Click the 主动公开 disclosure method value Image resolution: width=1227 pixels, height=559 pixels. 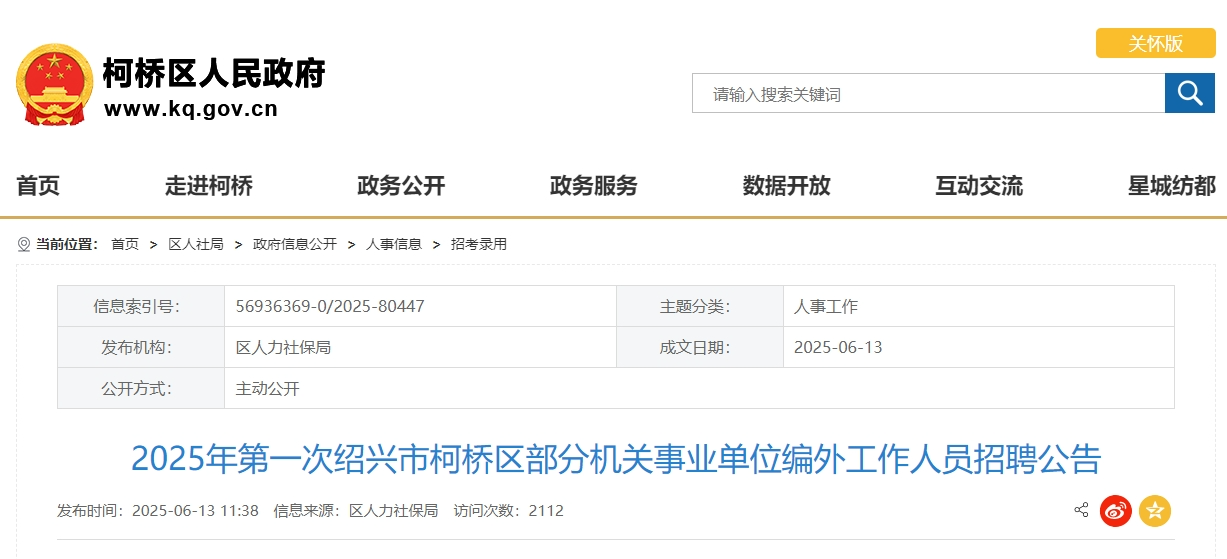pos(268,388)
